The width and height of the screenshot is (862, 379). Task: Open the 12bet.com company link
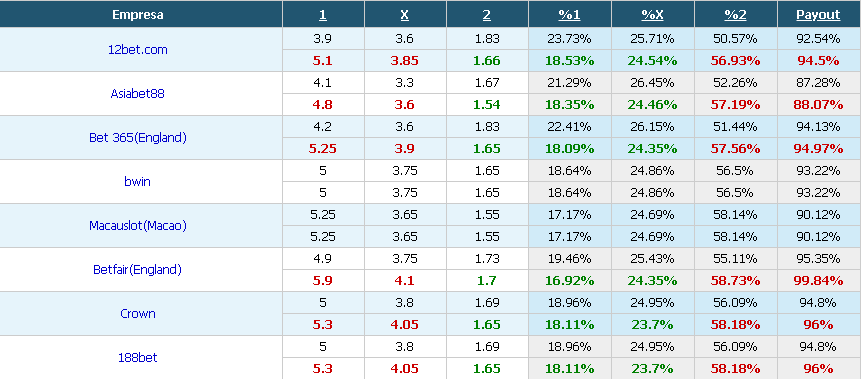137,50
